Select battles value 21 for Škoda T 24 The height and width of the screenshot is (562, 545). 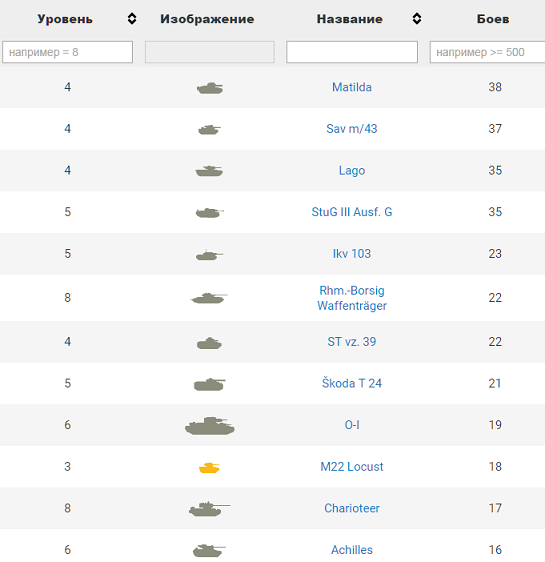point(495,383)
